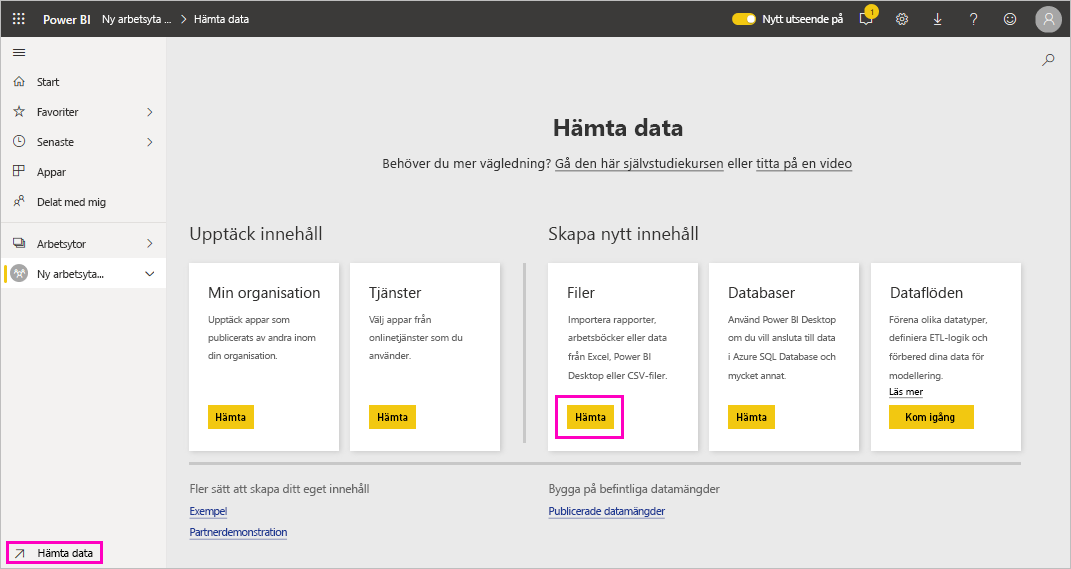Expand the Senaste flyout chevron
This screenshot has width=1071, height=569.
(150, 142)
